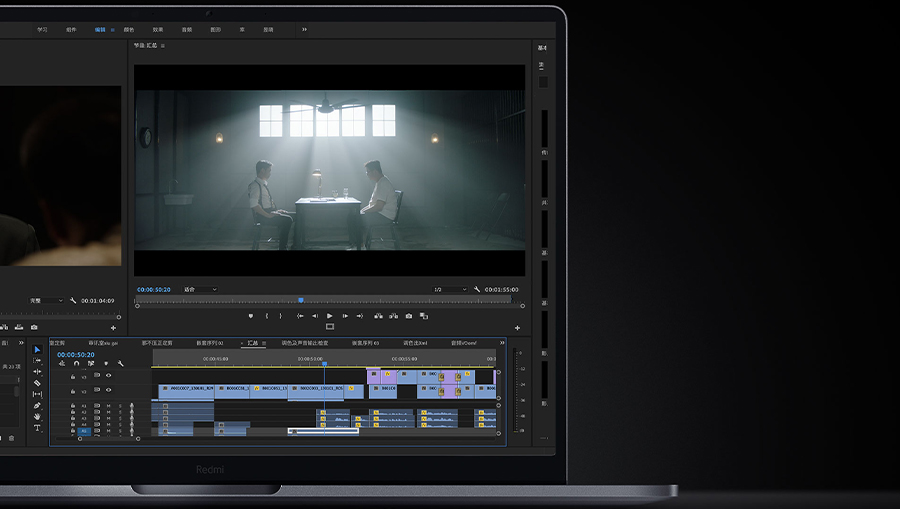This screenshot has width=900, height=509.
Task: Open Comparison View in Program monitor
Action: point(424,316)
